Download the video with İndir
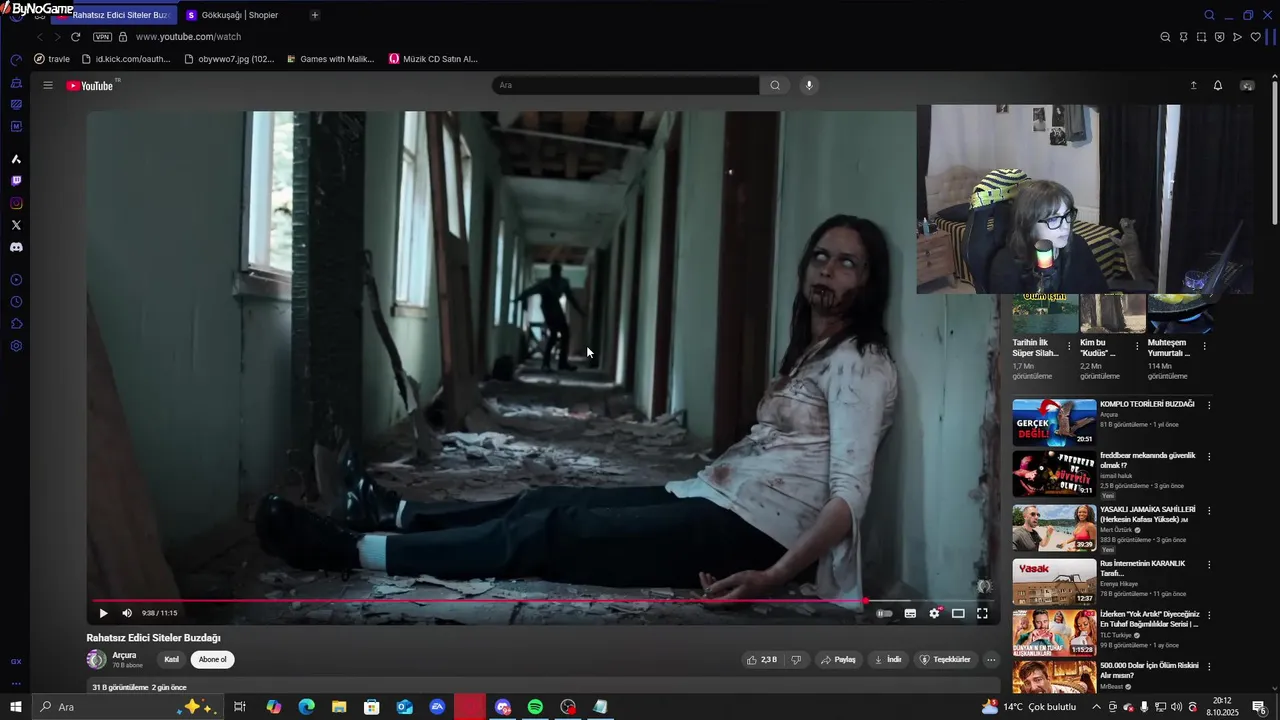 coord(888,660)
